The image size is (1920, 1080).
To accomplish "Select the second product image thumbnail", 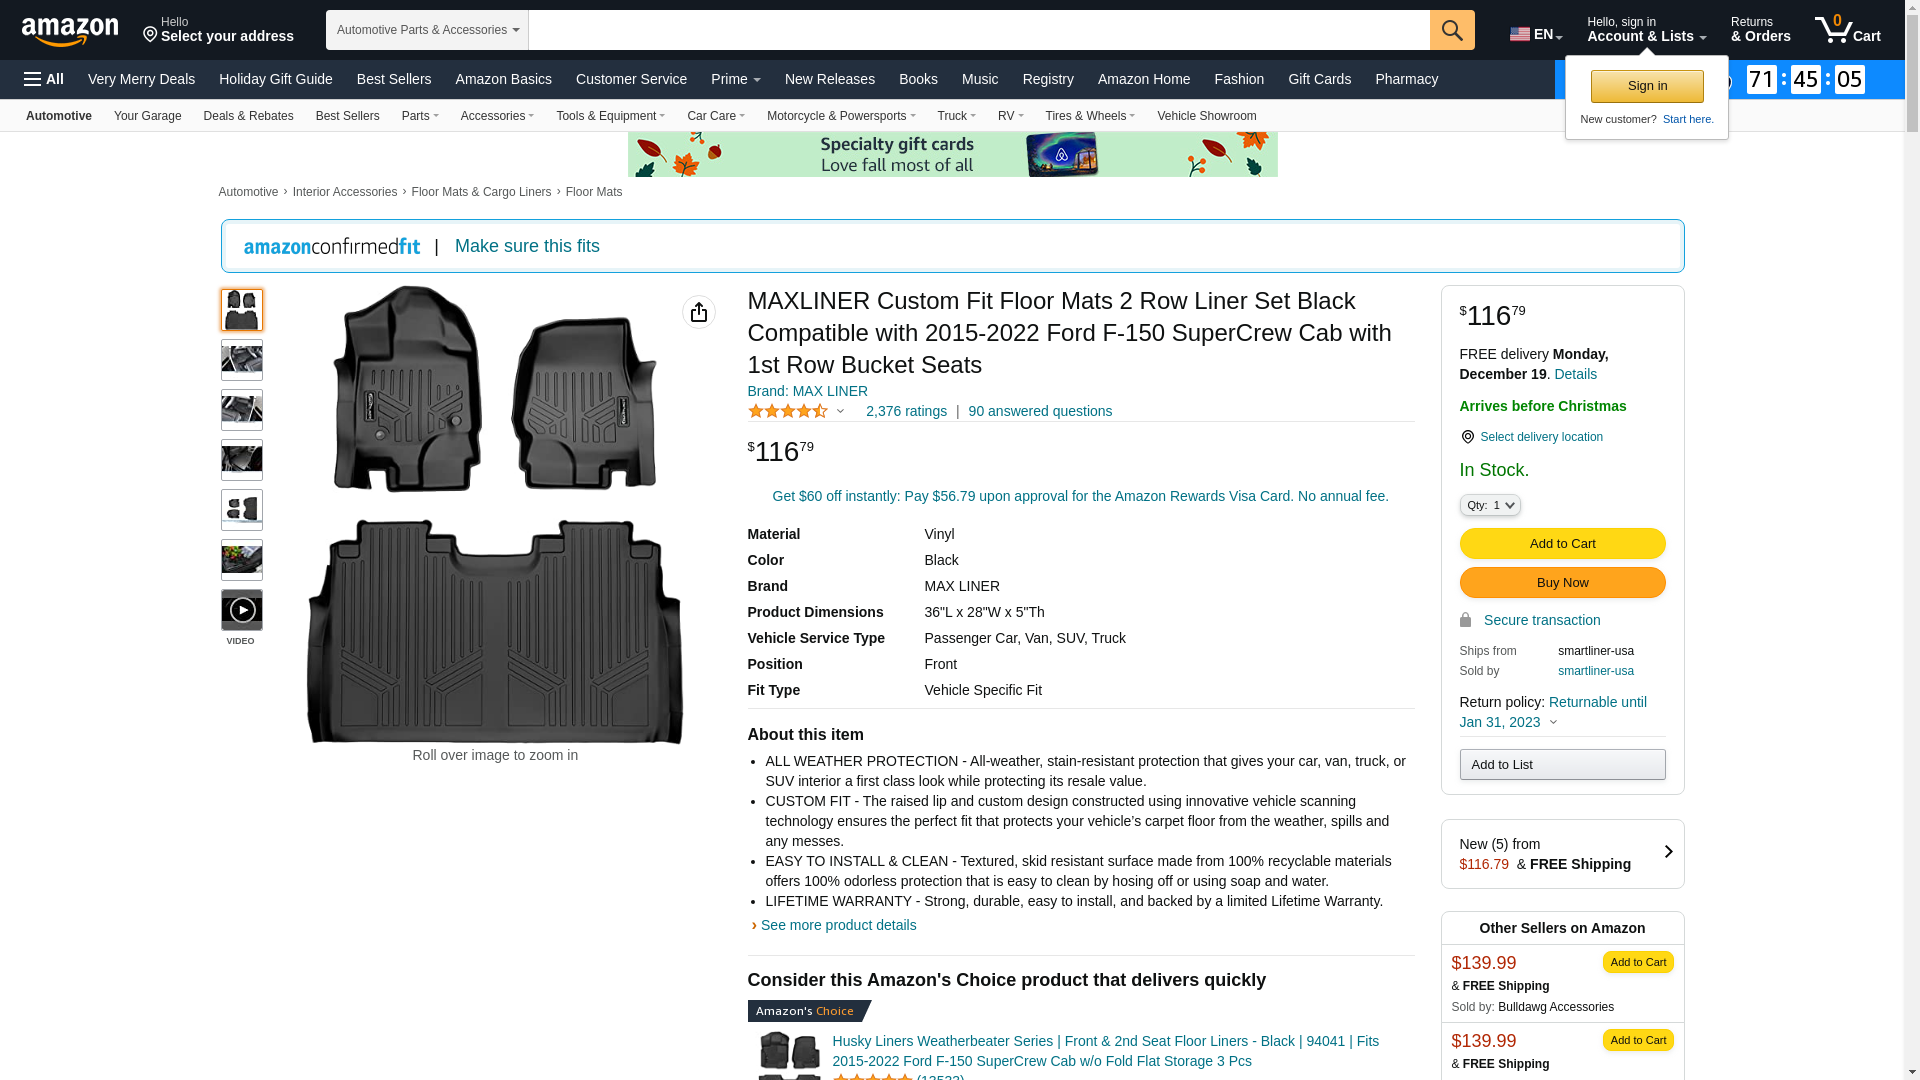I will [242, 360].
